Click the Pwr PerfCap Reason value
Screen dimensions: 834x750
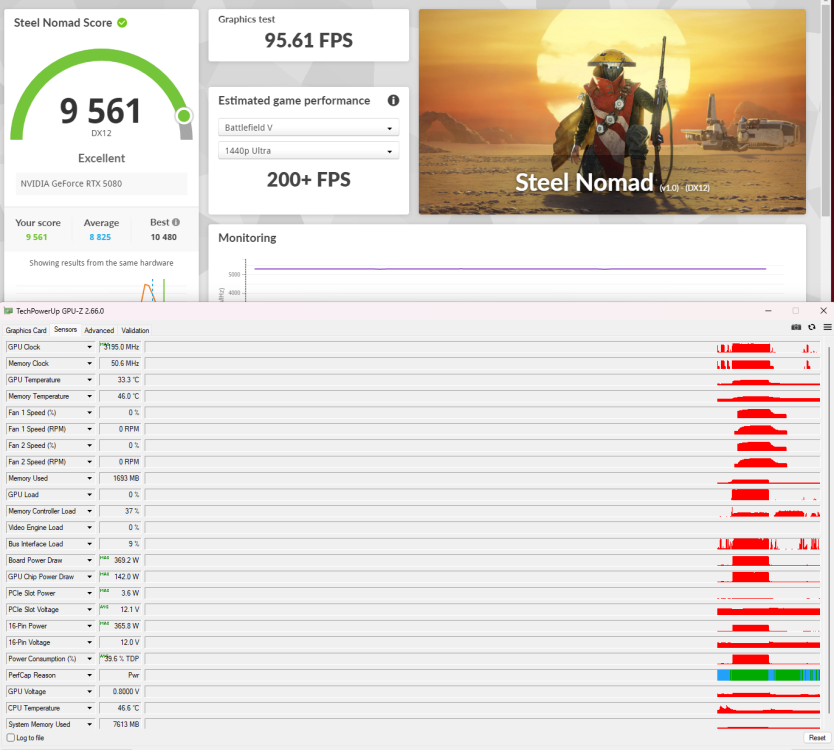pos(134,676)
